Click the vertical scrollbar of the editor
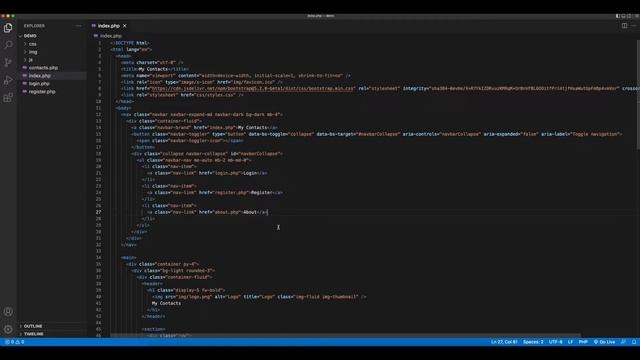This screenshot has width=640, height=360. (638, 95)
